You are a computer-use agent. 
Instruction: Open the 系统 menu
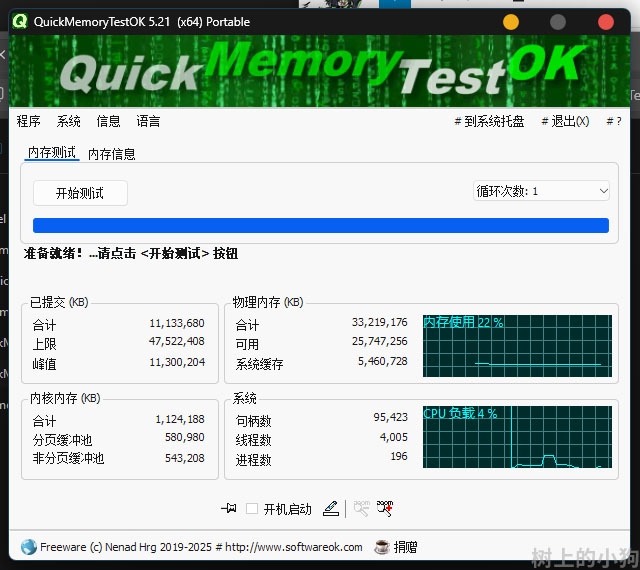[69, 121]
